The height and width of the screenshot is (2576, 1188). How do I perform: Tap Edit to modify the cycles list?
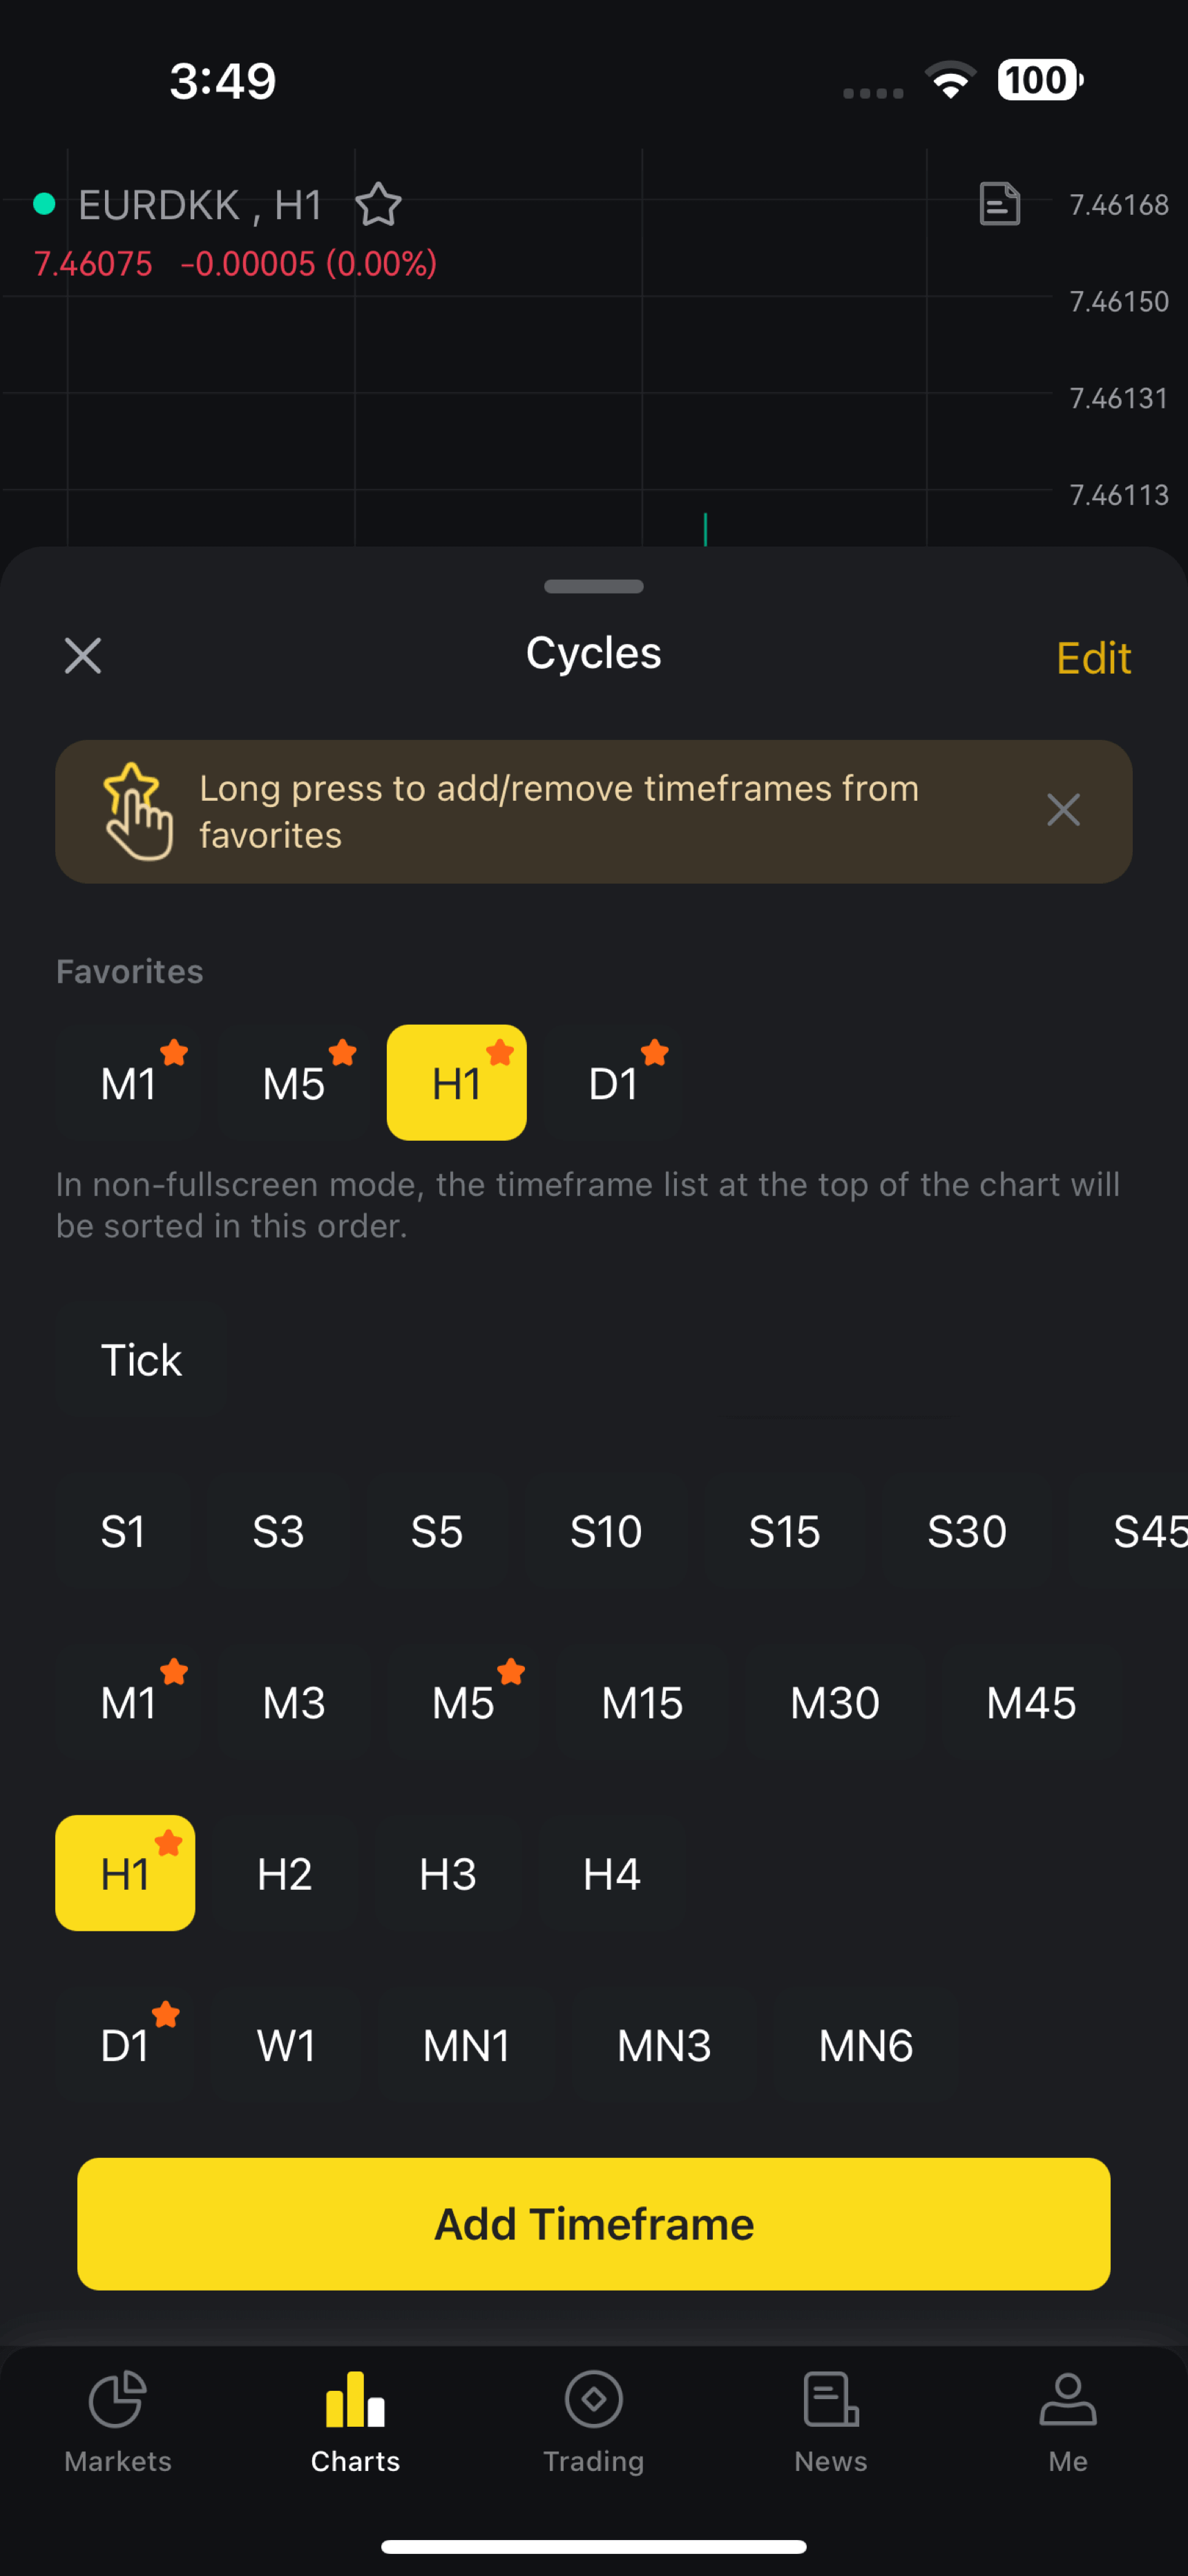pos(1093,658)
